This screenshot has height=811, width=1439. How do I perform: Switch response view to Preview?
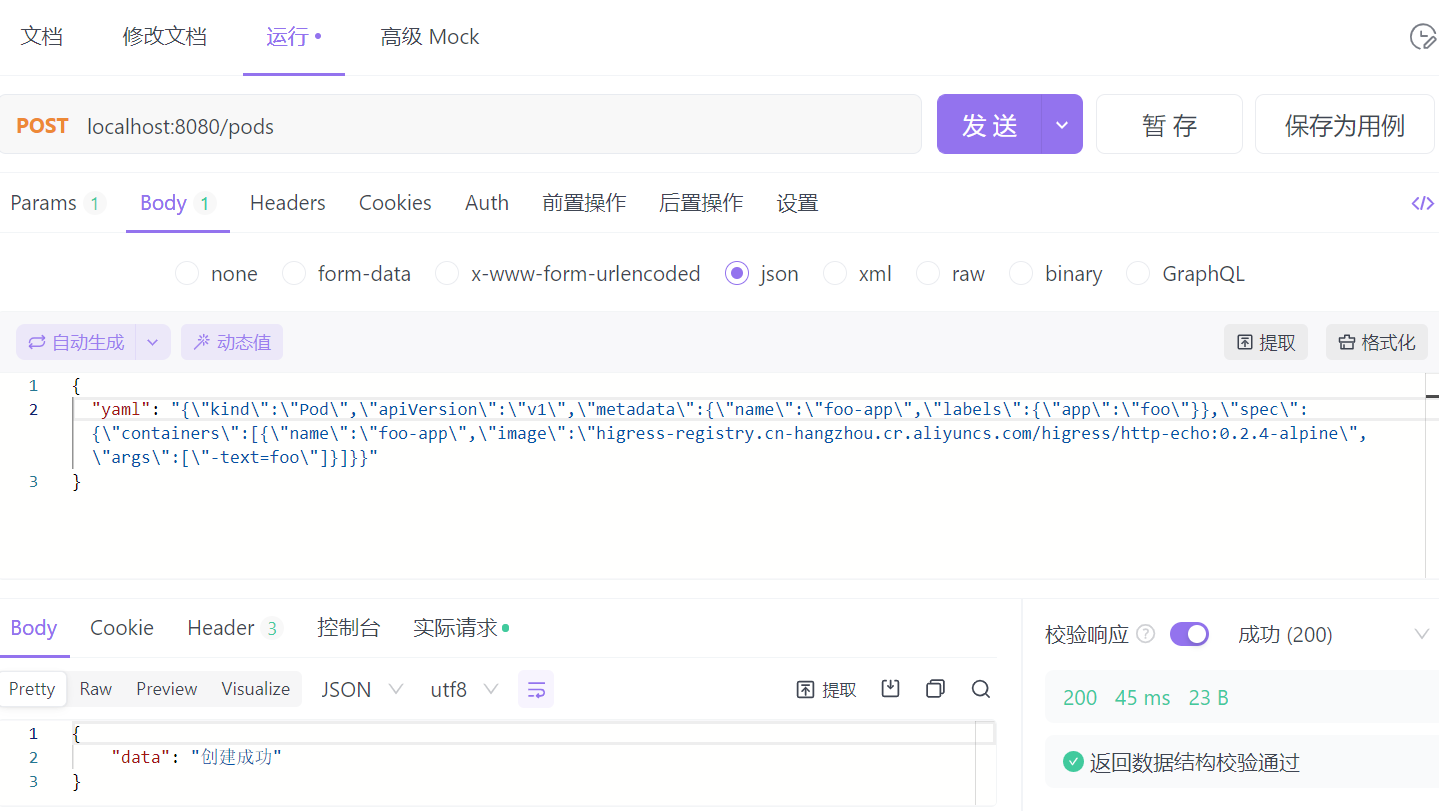pyautogui.click(x=167, y=689)
